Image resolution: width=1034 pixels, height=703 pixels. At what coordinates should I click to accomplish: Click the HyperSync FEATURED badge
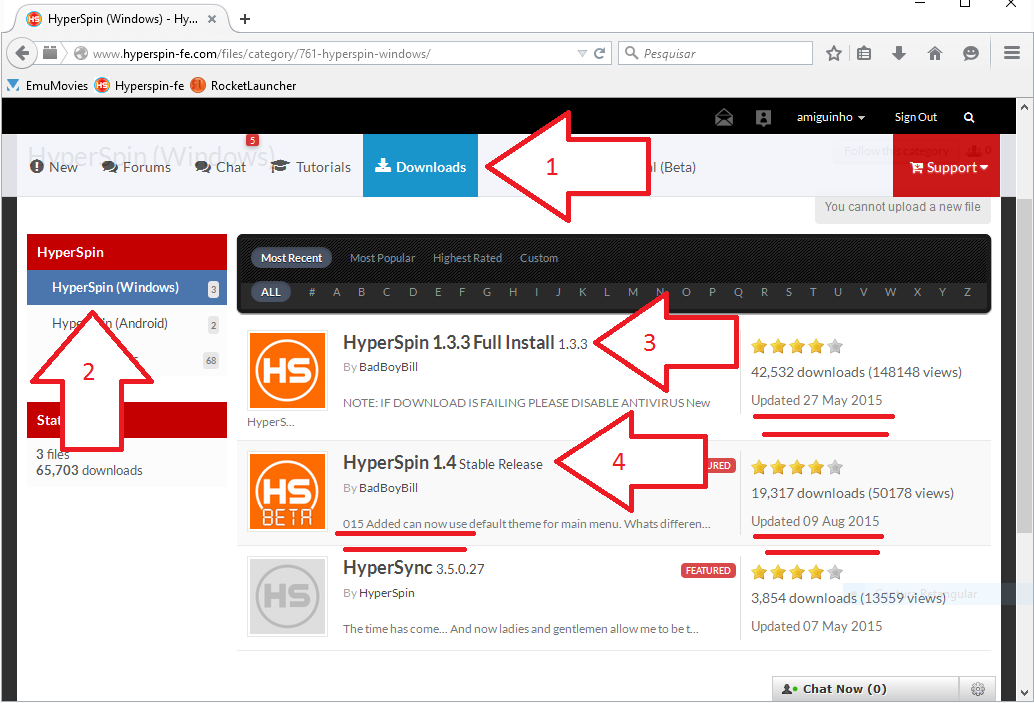[x=708, y=570]
